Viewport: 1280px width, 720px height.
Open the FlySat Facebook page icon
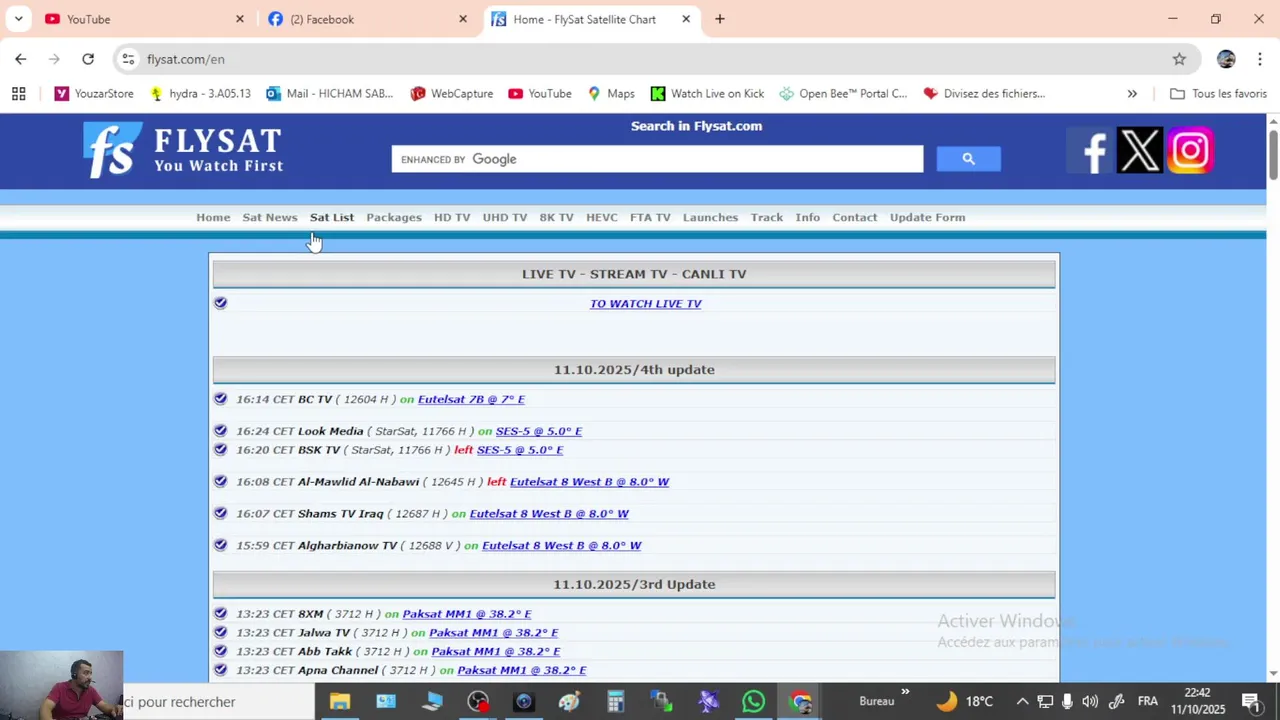point(1093,151)
